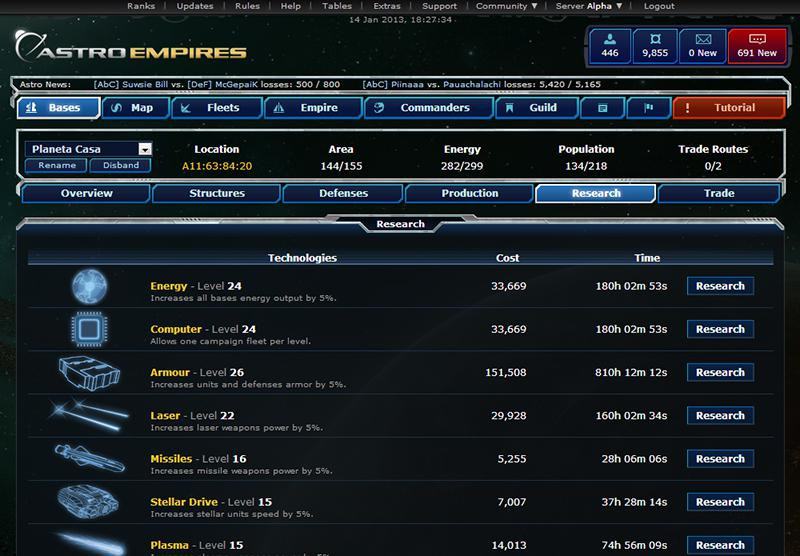Click the Laser technology beams icon

click(x=89, y=415)
